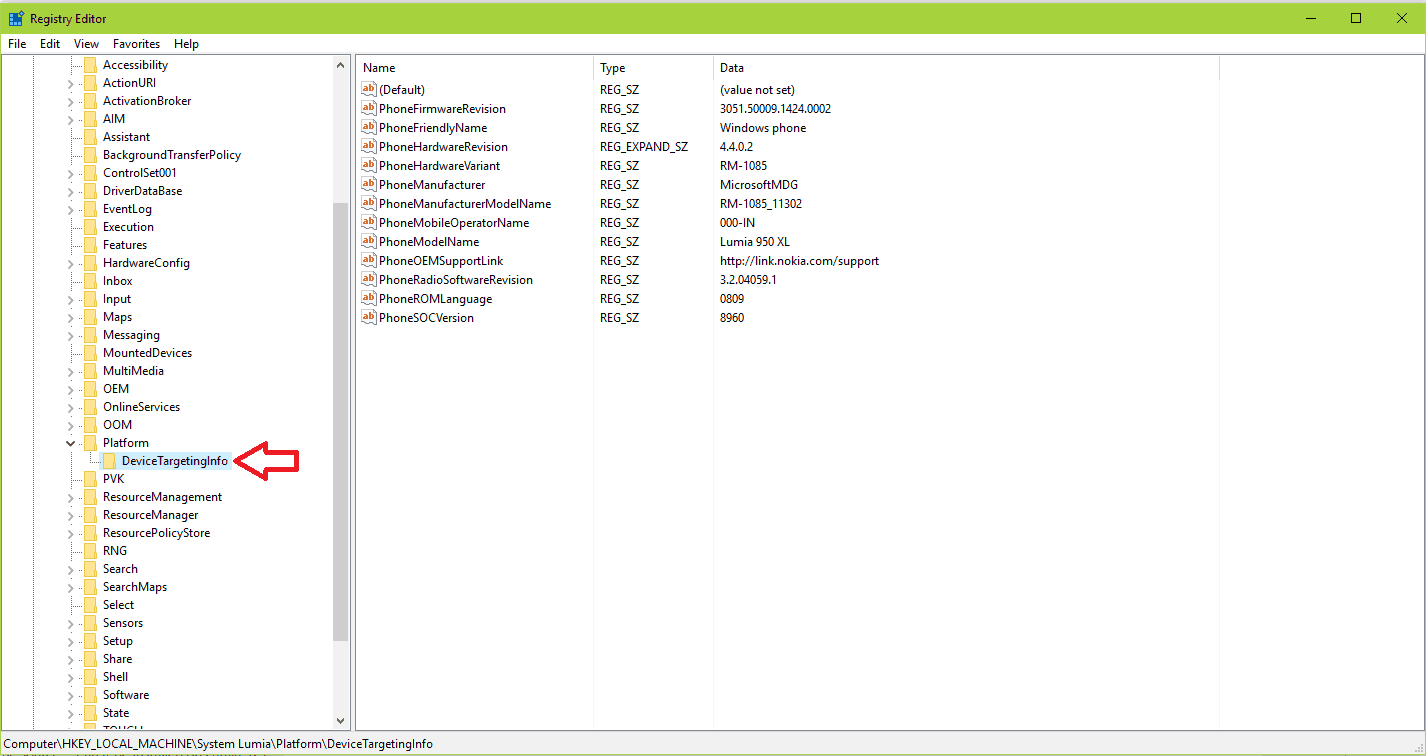Open the Edit menu
The image size is (1426, 756).
point(50,44)
